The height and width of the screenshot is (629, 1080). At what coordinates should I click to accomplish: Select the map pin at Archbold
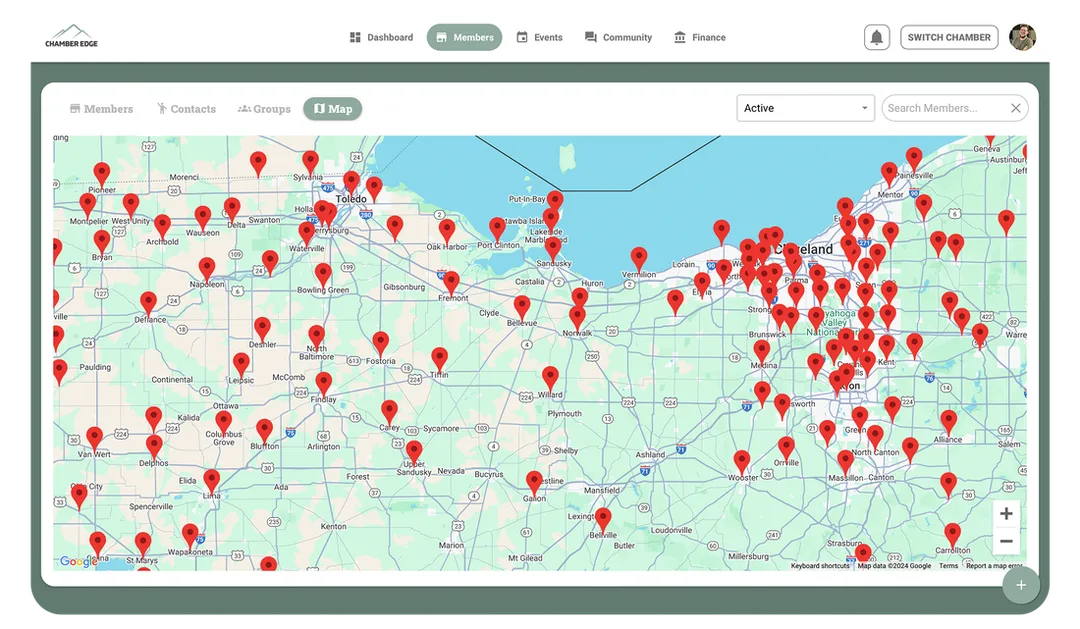(x=162, y=227)
